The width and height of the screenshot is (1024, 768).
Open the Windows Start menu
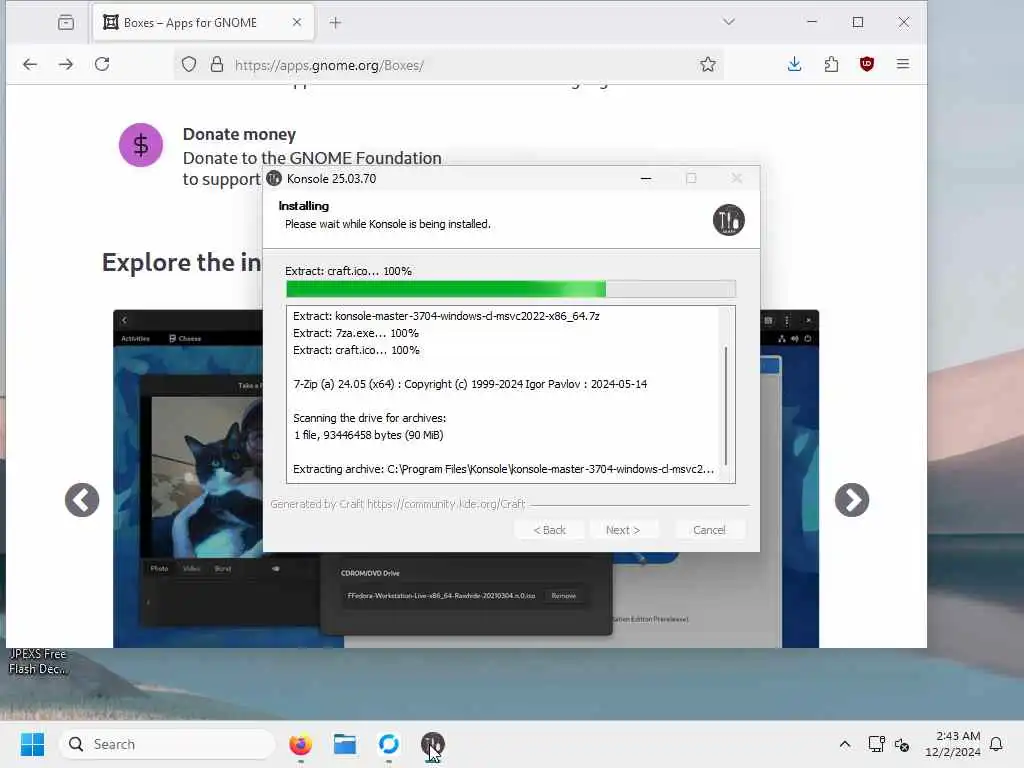32,744
